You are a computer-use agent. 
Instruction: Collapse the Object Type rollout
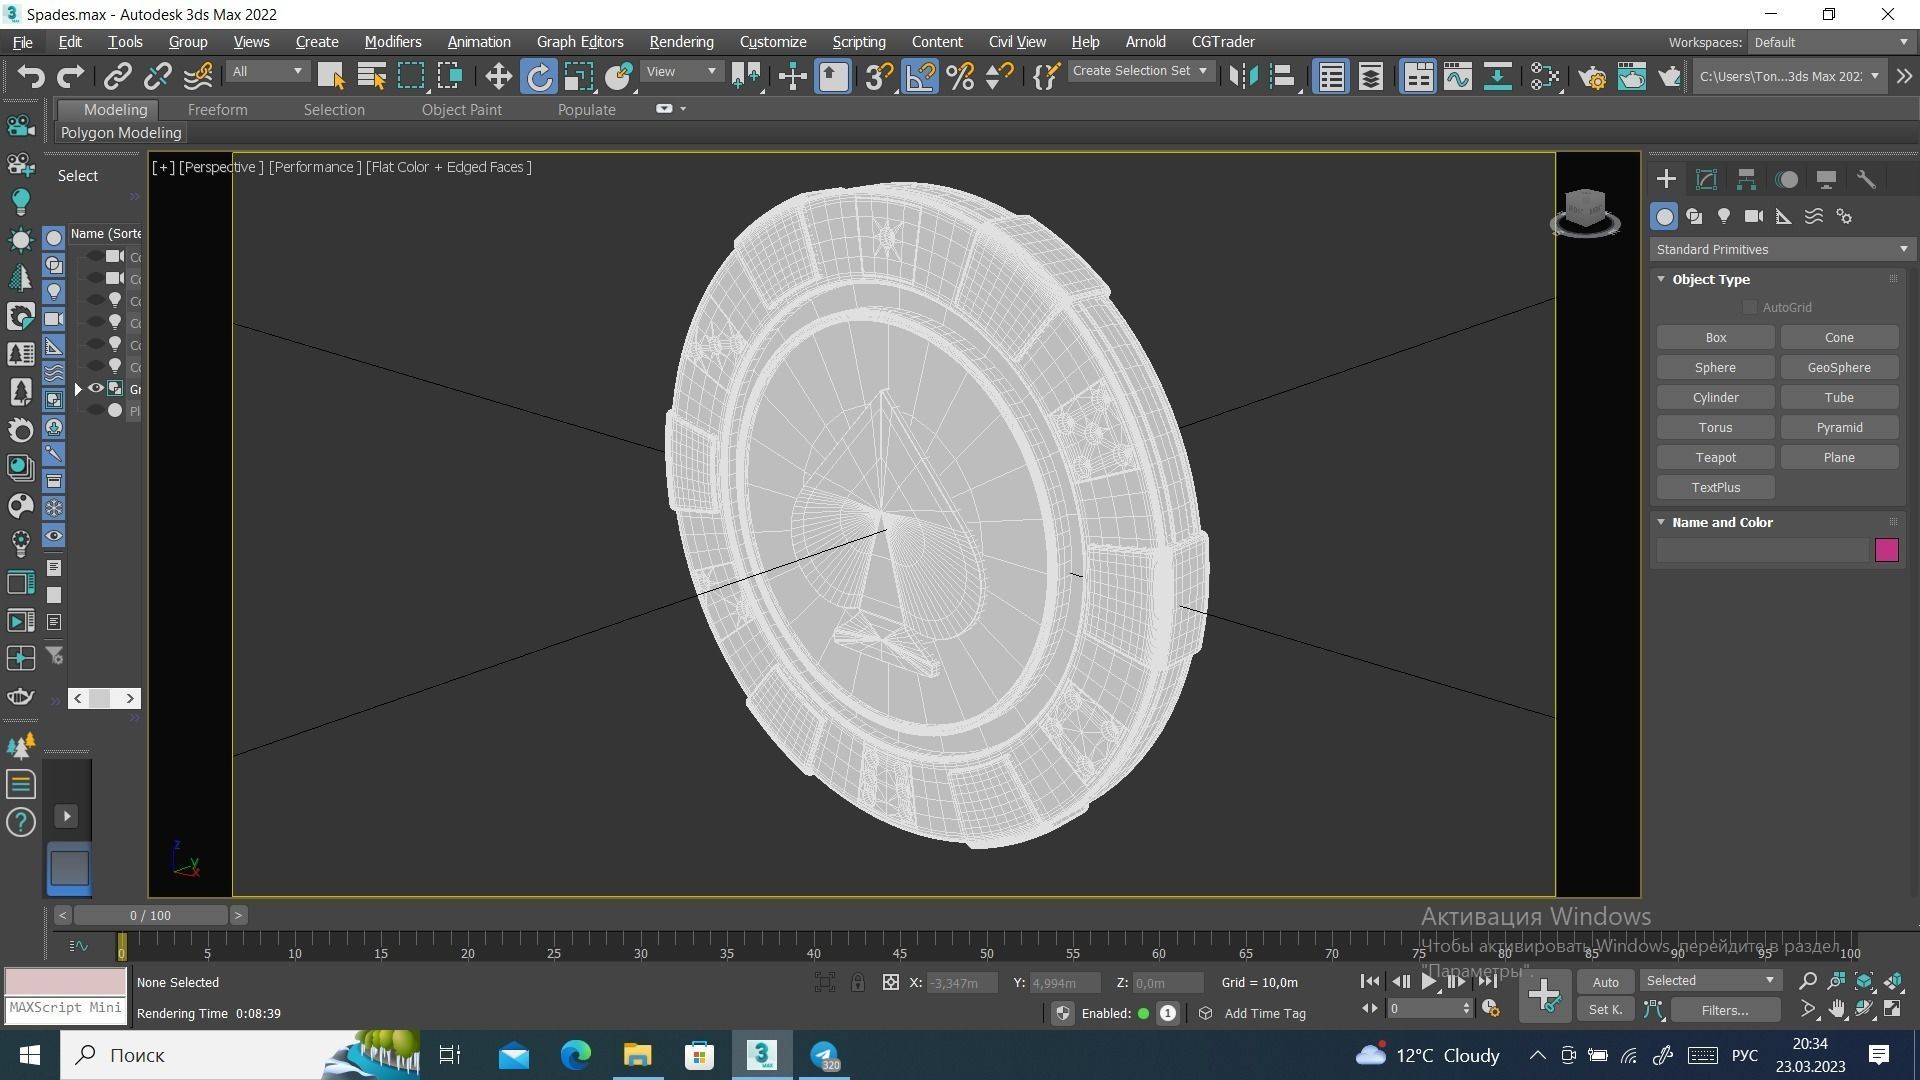point(1662,280)
